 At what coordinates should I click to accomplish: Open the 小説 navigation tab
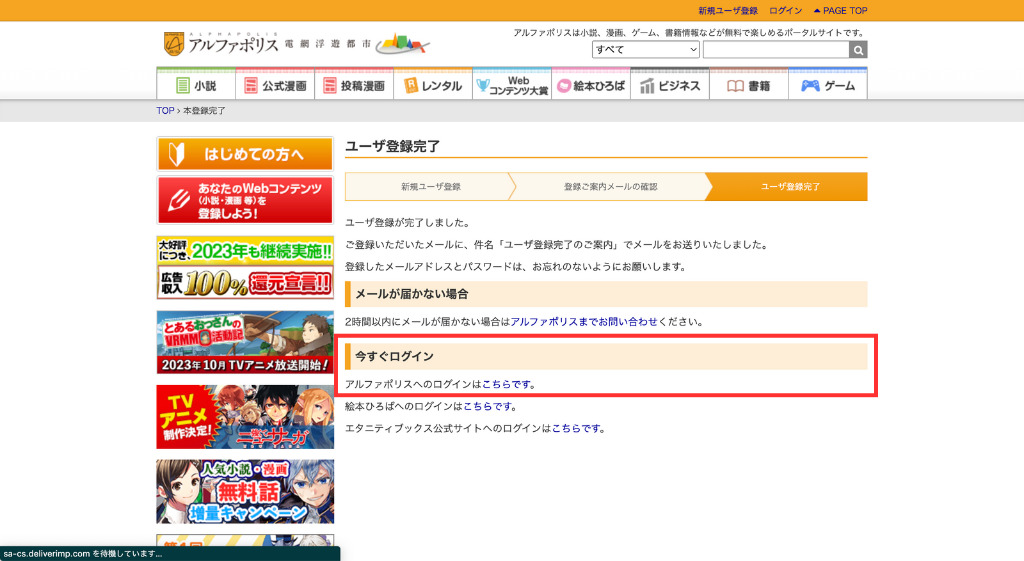pyautogui.click(x=196, y=85)
